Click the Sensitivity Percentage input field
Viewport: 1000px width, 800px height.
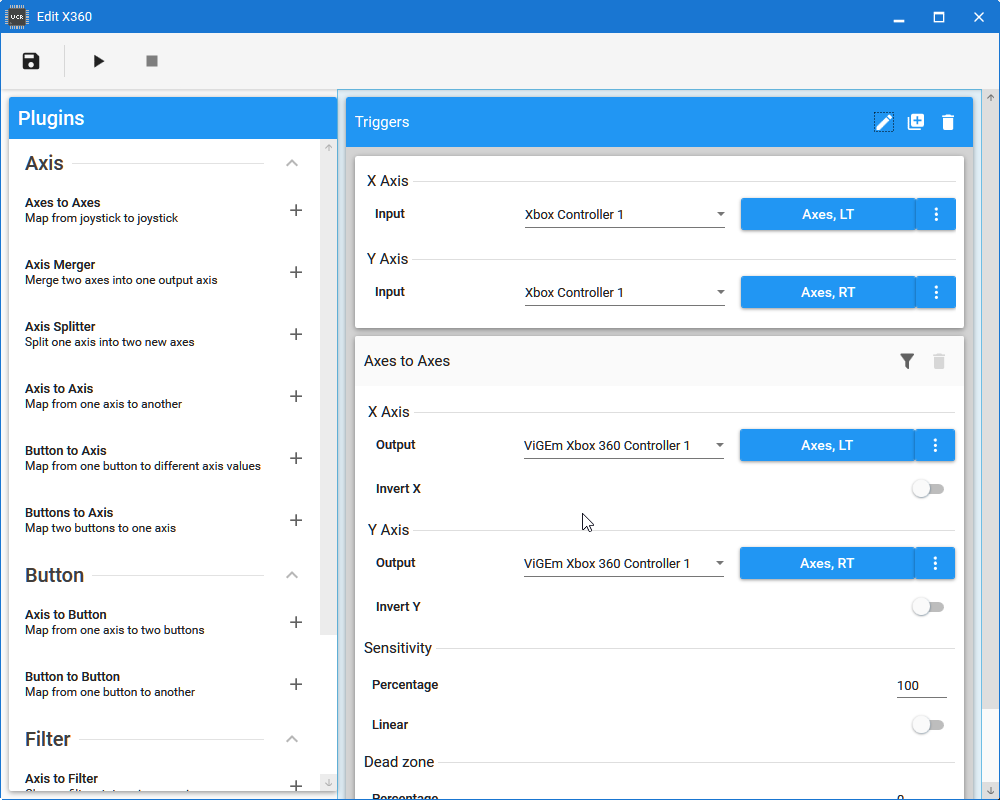pos(920,686)
